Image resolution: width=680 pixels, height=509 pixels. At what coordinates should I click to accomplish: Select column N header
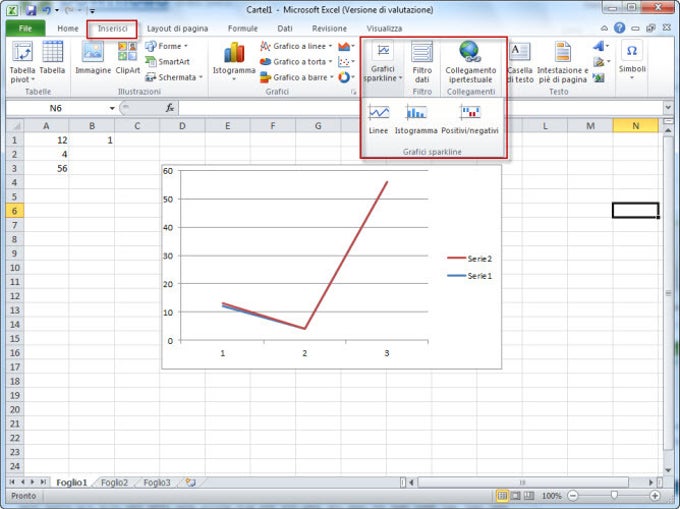click(635, 126)
